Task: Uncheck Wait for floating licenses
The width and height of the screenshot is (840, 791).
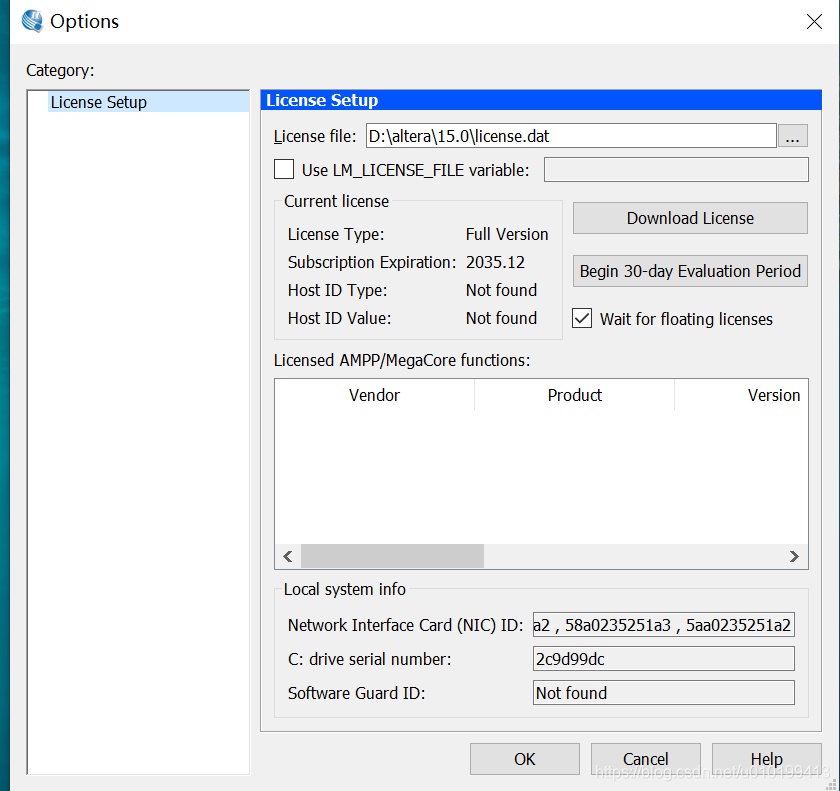Action: (x=582, y=318)
